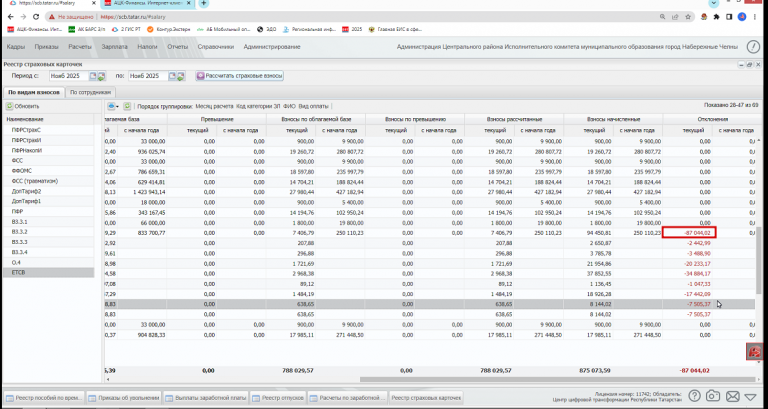
Task: Click the Обновить refresh button in left panel
Action: [23, 106]
